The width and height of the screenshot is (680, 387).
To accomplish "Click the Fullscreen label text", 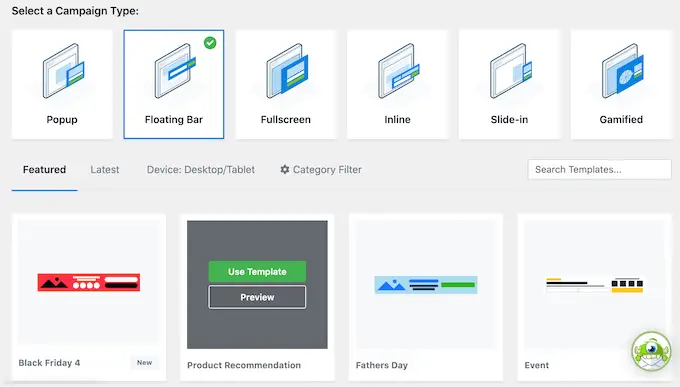I will pyautogui.click(x=286, y=120).
